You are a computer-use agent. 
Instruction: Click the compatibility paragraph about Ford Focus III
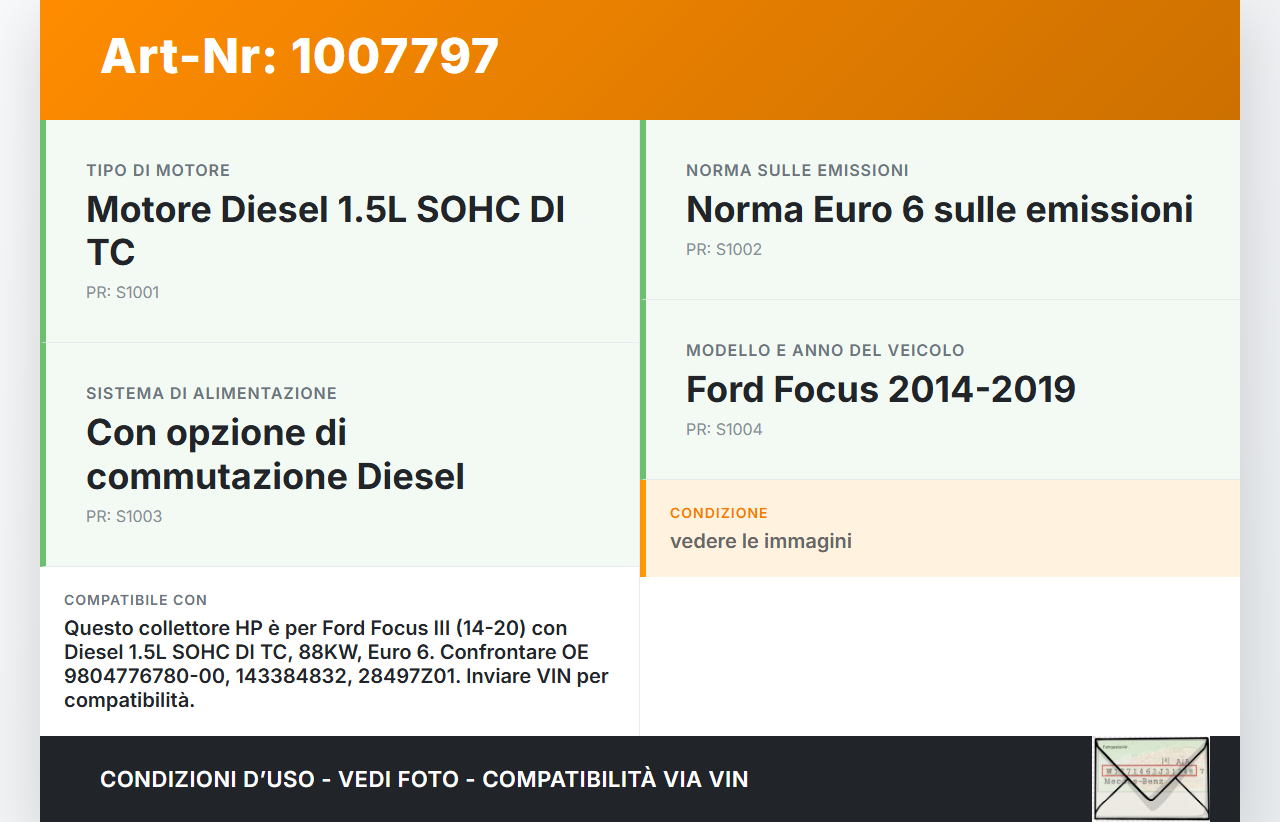point(337,664)
